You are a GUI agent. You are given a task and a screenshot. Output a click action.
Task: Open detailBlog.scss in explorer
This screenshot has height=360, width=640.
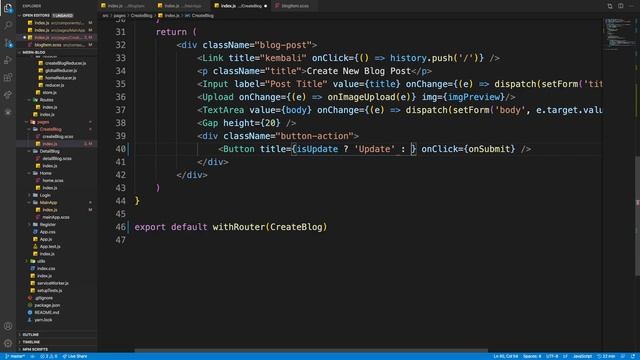57,158
